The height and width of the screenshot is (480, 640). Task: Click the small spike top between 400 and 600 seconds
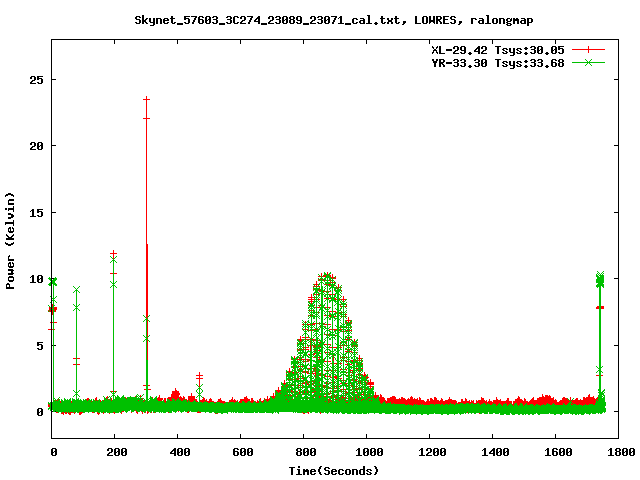point(199,376)
